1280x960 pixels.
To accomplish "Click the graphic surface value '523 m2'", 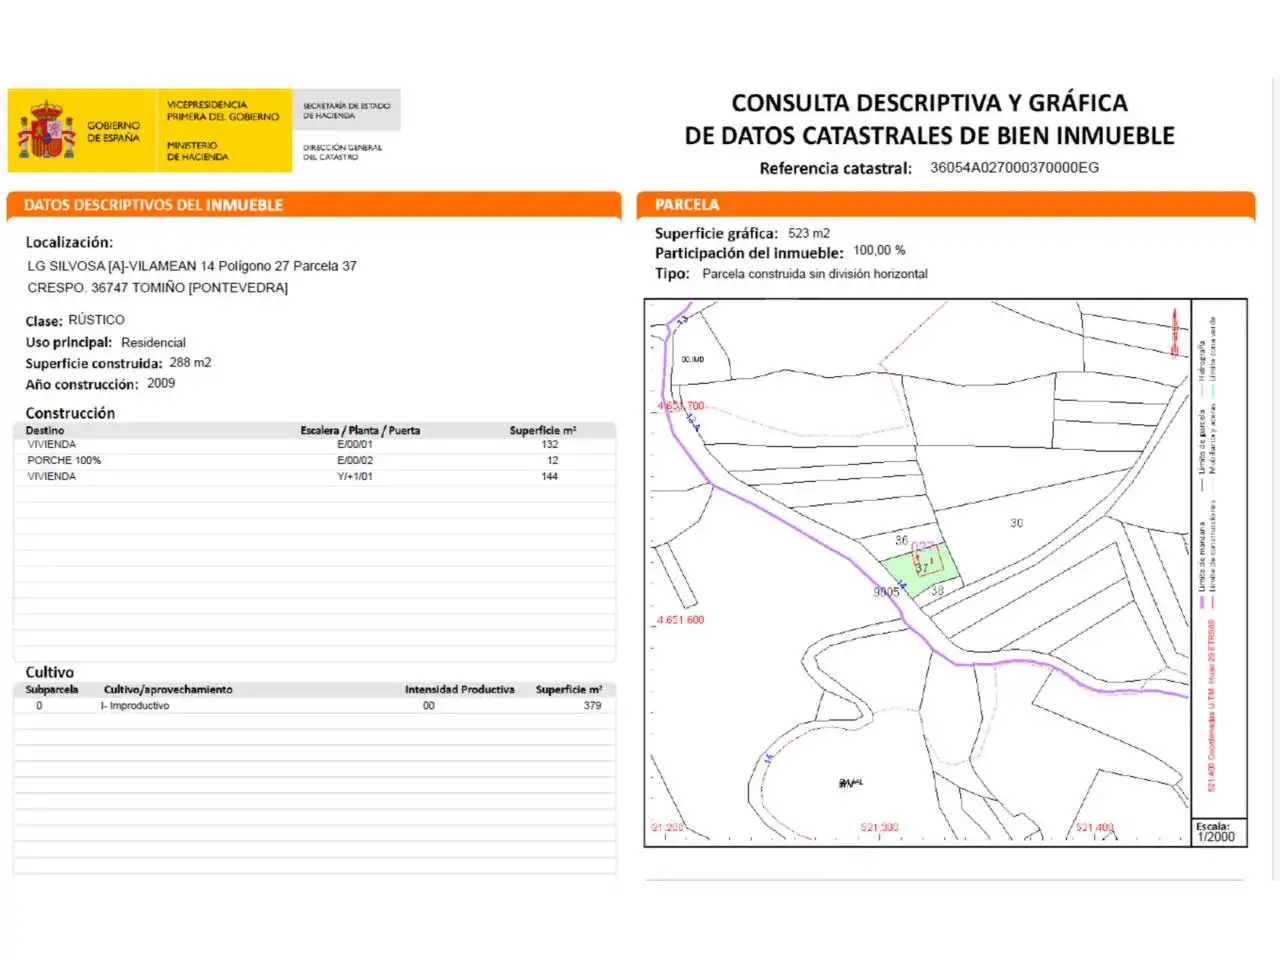I will pyautogui.click(x=809, y=233).
